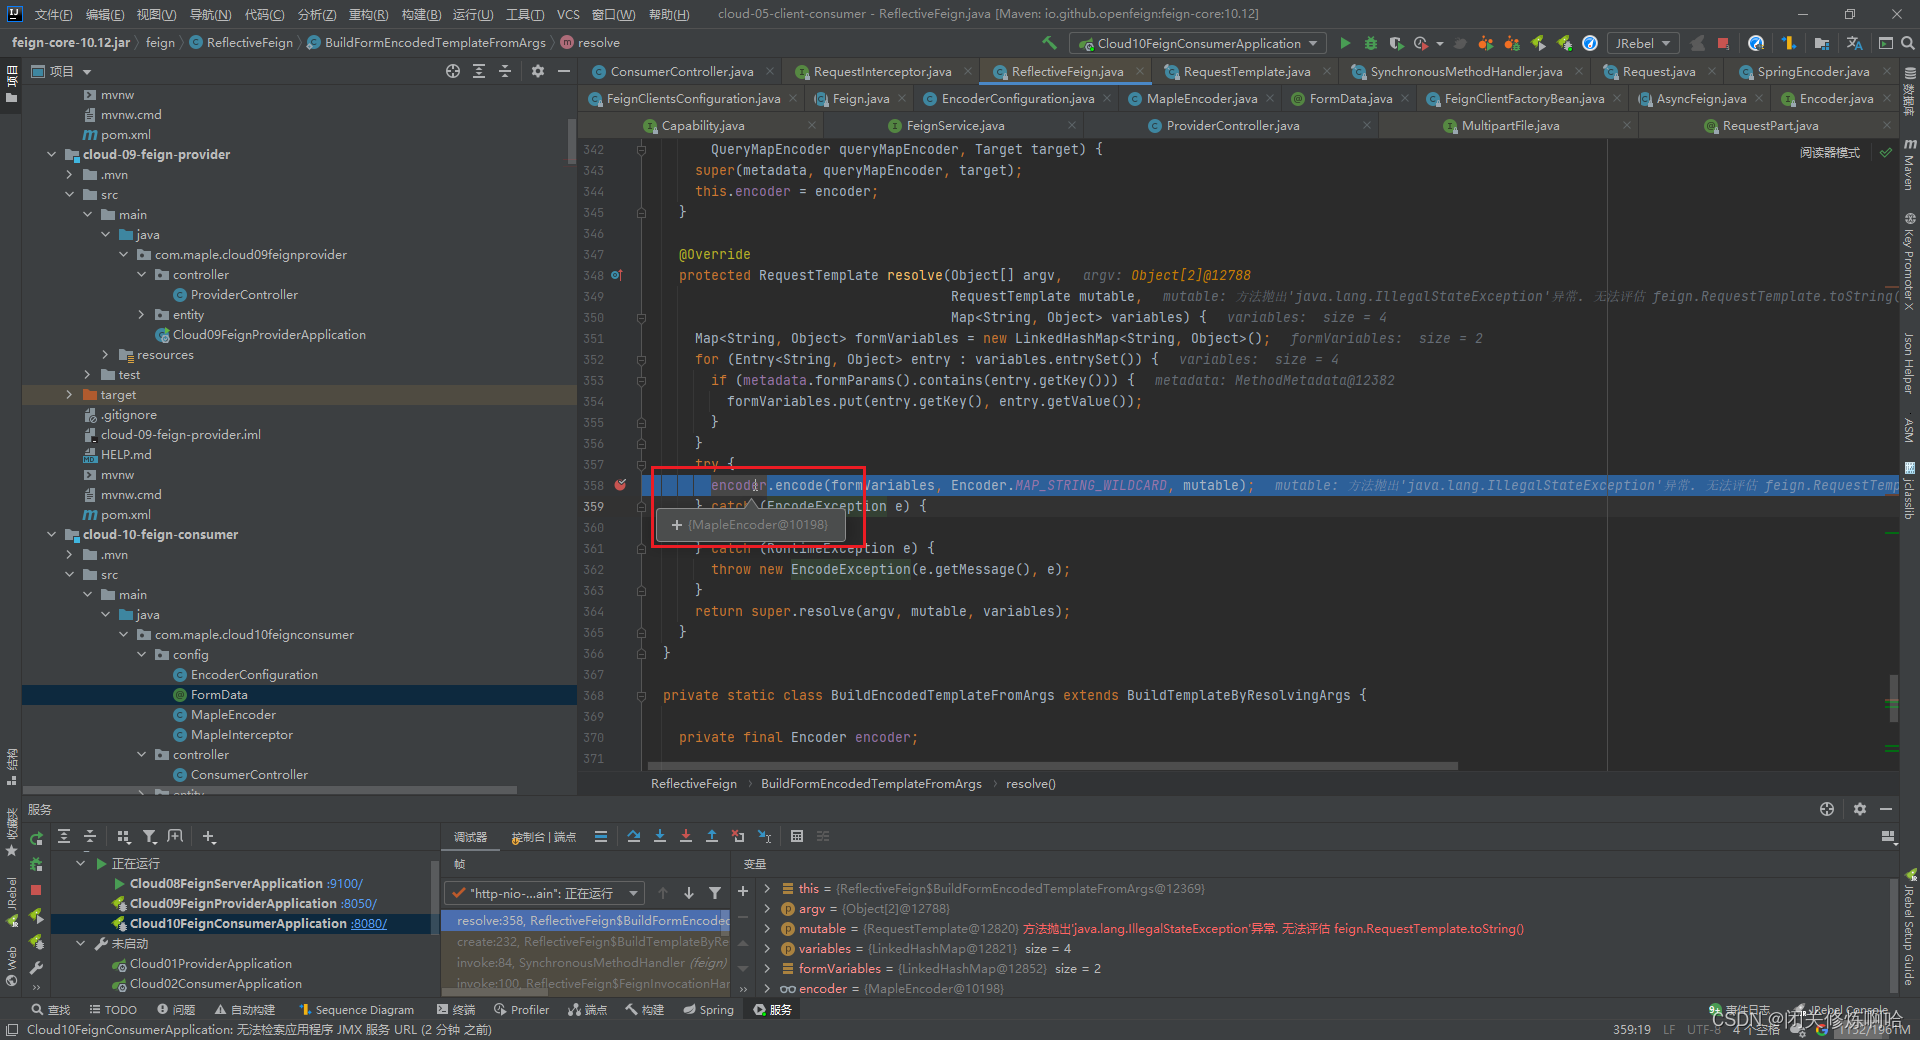This screenshot has height=1040, width=1920.
Task: Start Debug with the bug icon
Action: click(x=1371, y=43)
